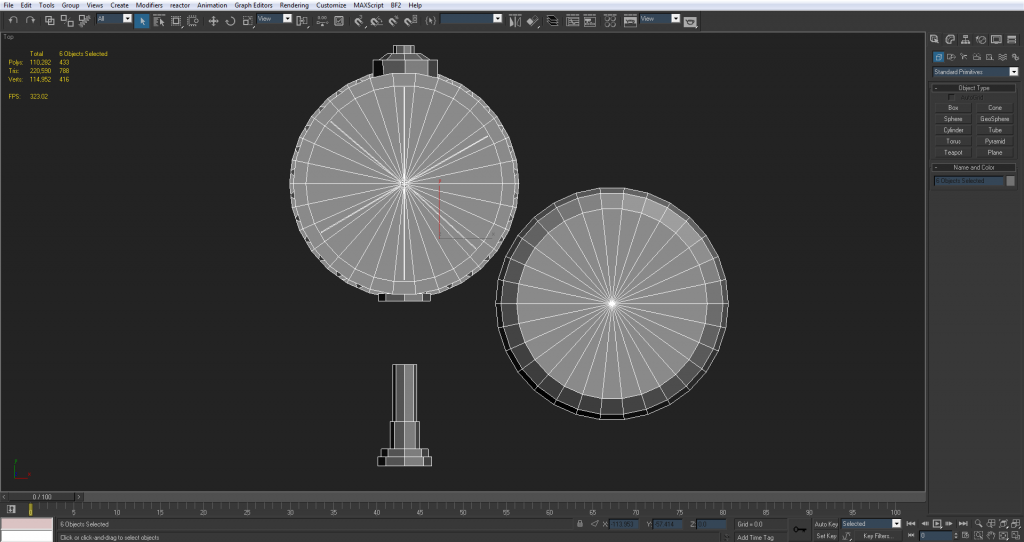Click the Teapot primitive button
1024x542 pixels.
[x=953, y=152]
